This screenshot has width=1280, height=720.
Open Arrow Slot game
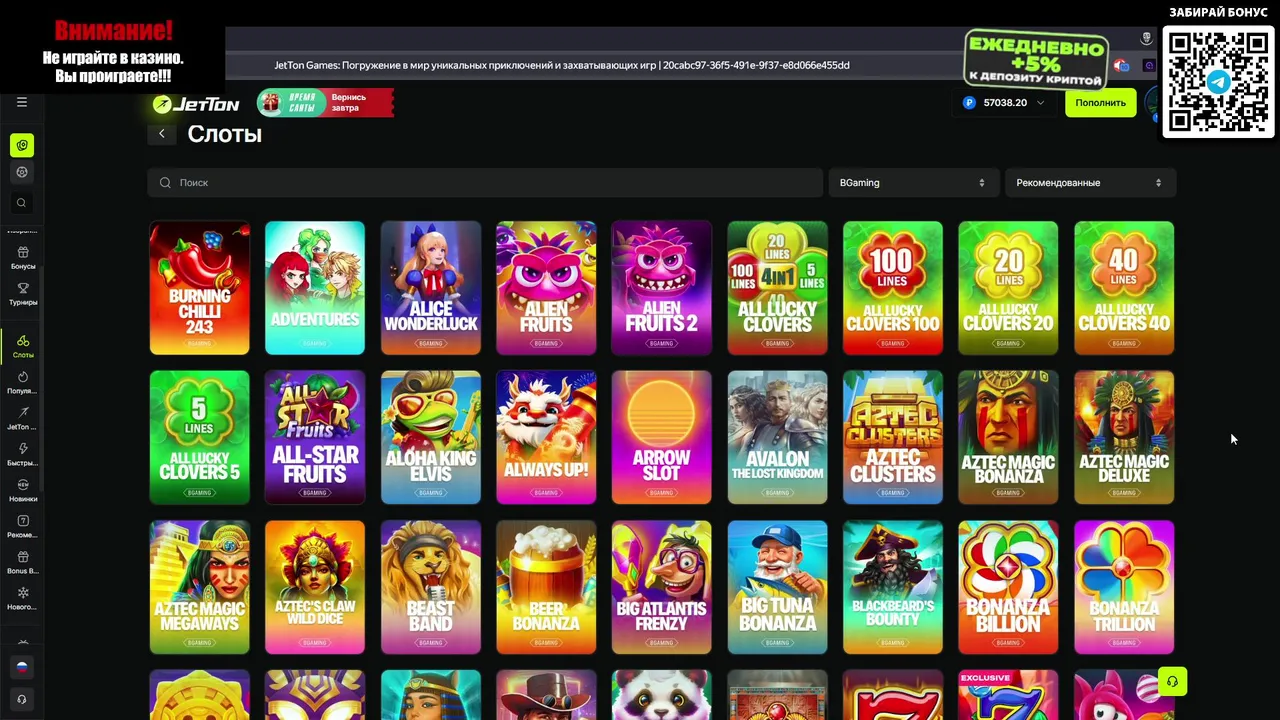[x=662, y=437]
